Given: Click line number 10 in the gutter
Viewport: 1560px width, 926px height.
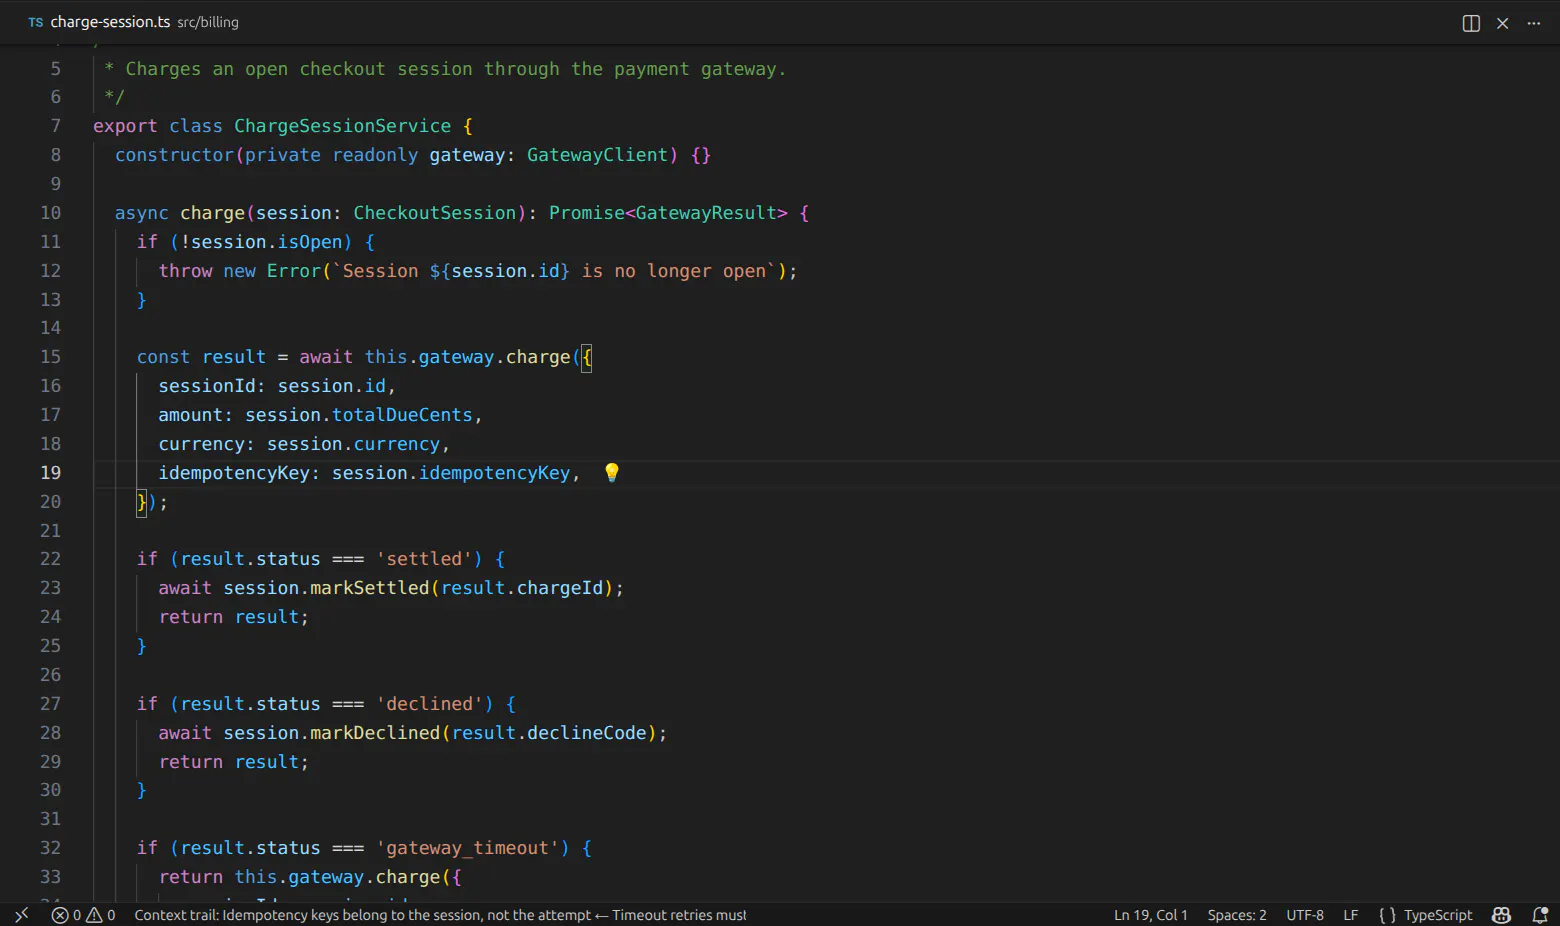Looking at the screenshot, I should pyautogui.click(x=50, y=213).
